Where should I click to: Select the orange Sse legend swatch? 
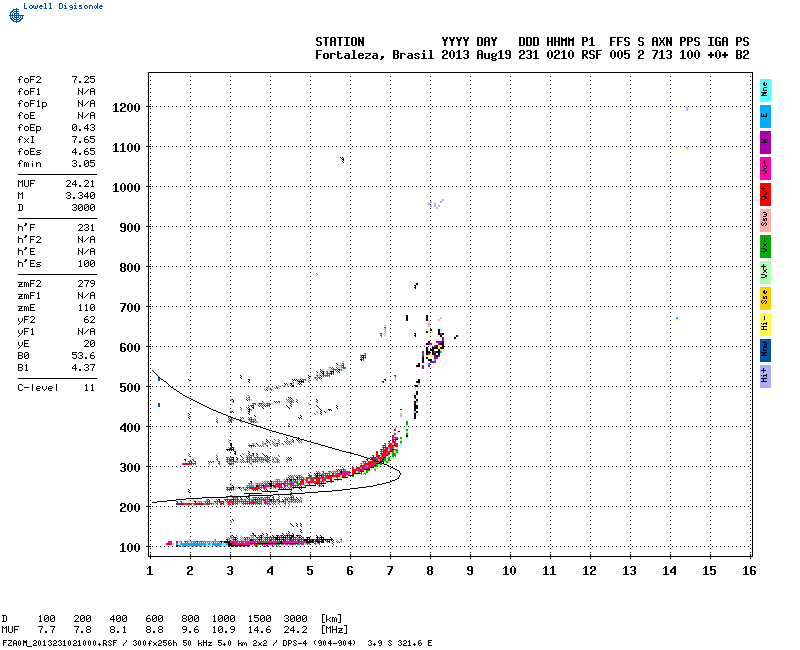(765, 298)
